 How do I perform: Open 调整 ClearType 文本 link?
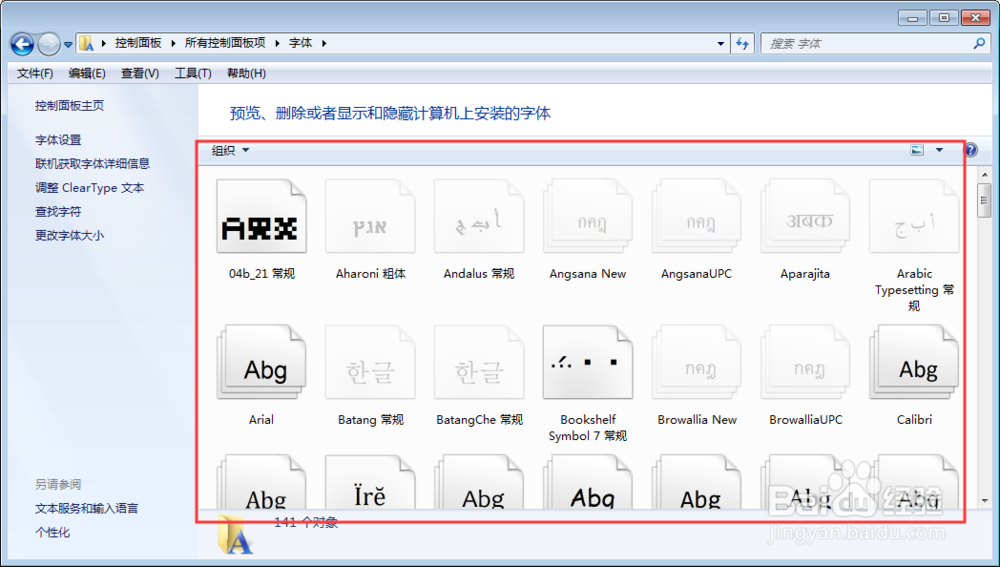pos(89,188)
